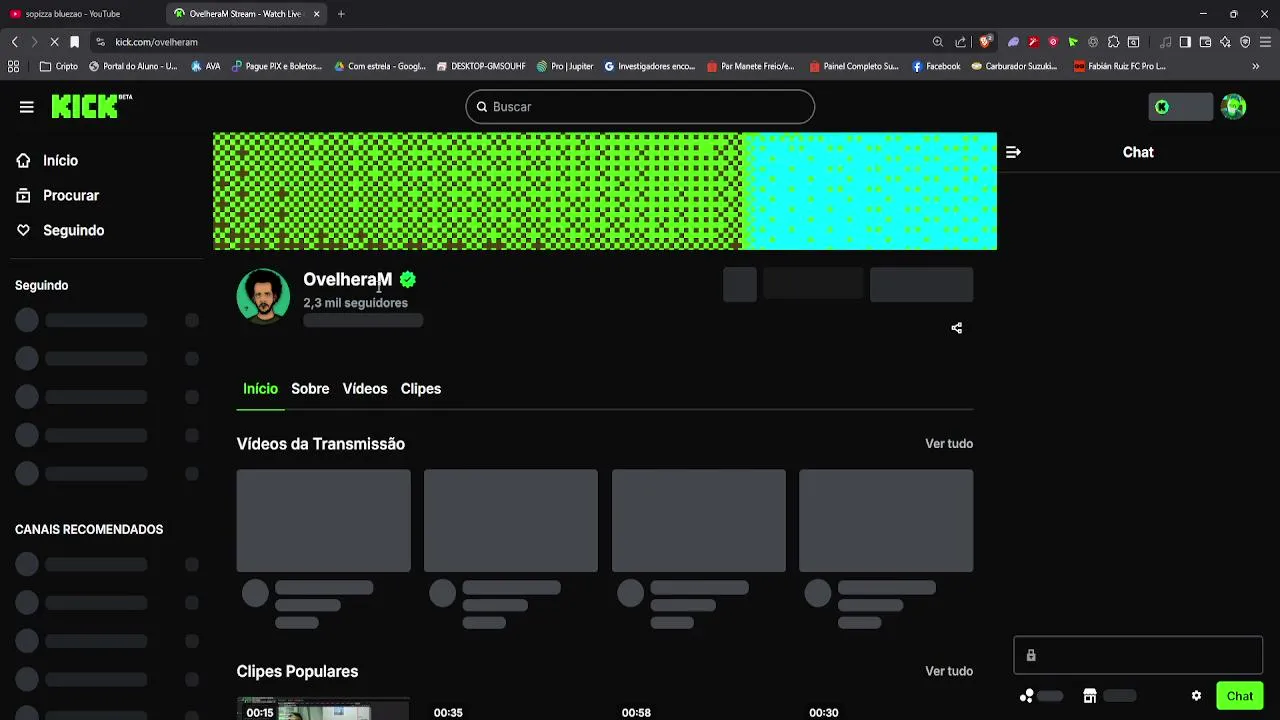
Task: Switch to the Sobre tab
Action: [x=310, y=389]
